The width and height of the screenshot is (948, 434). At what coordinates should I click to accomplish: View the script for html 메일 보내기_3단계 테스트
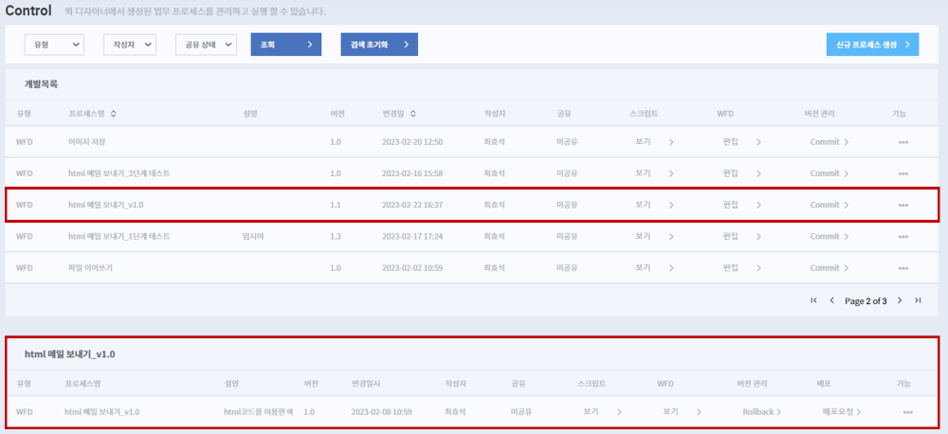pos(654,173)
